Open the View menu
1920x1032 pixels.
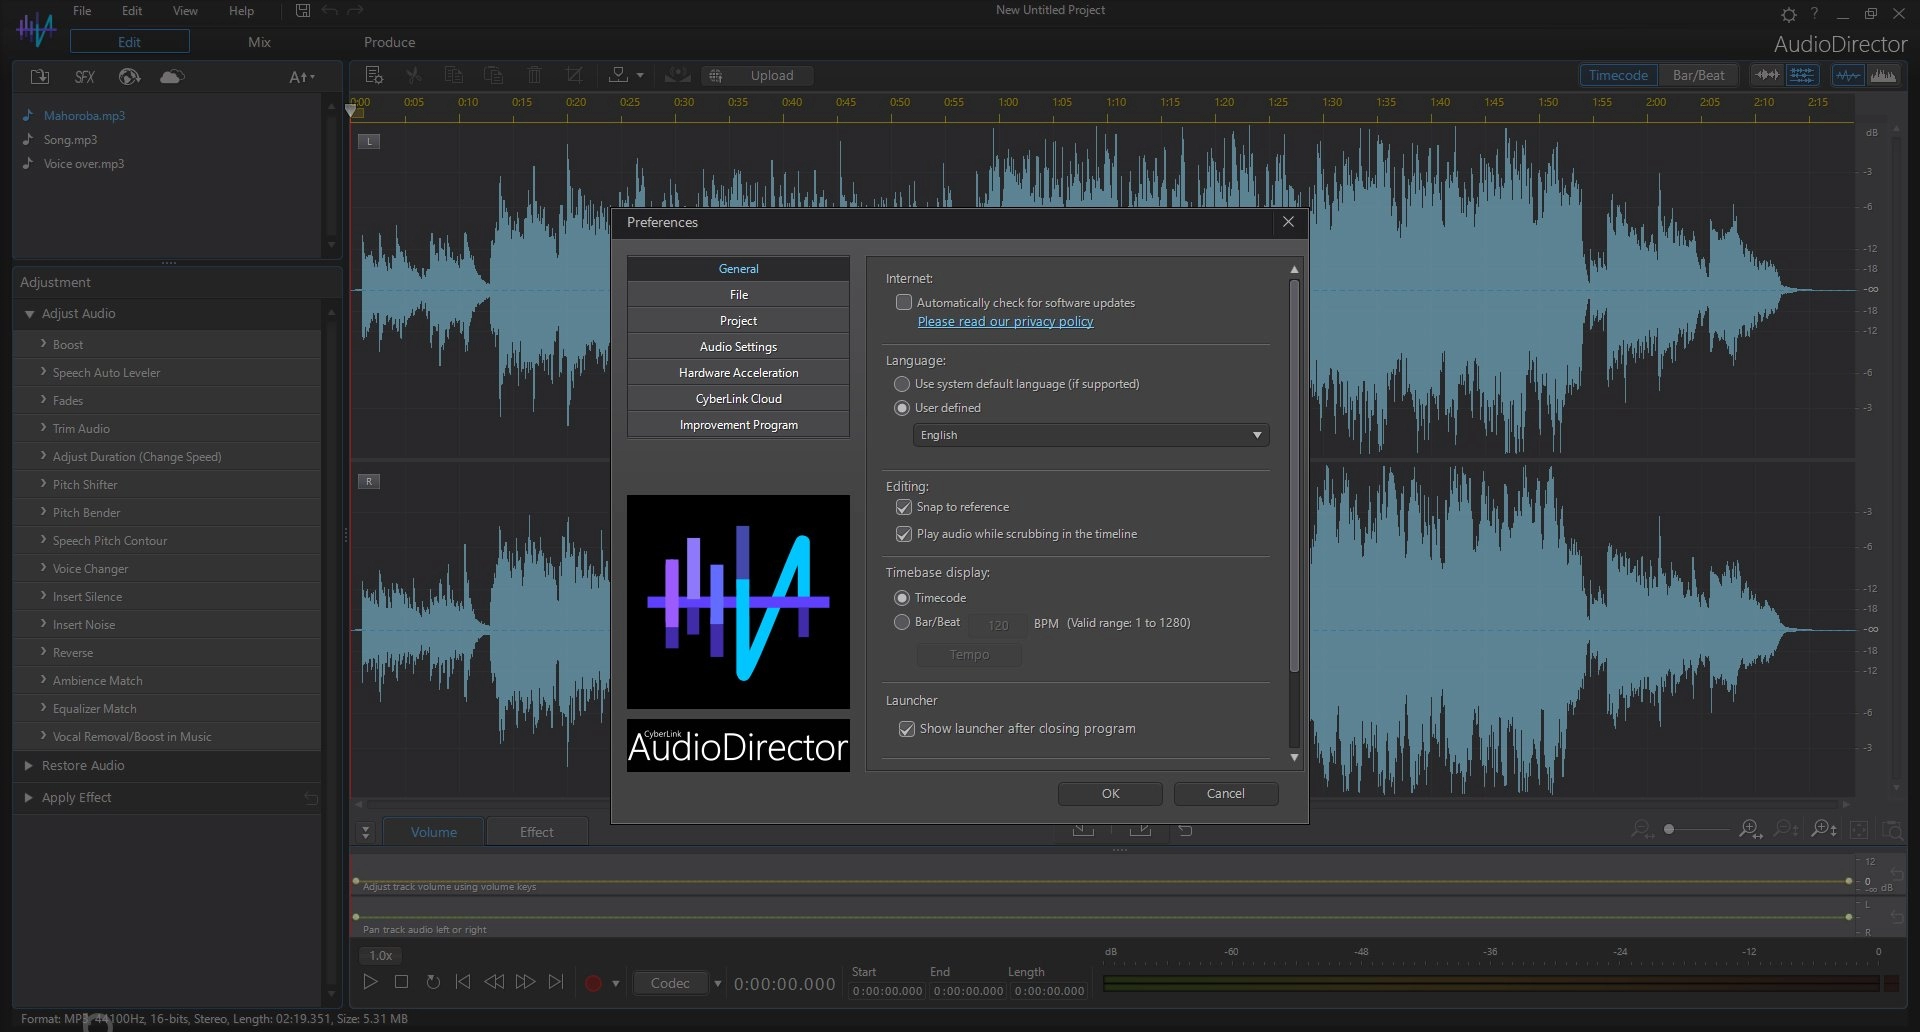[185, 11]
